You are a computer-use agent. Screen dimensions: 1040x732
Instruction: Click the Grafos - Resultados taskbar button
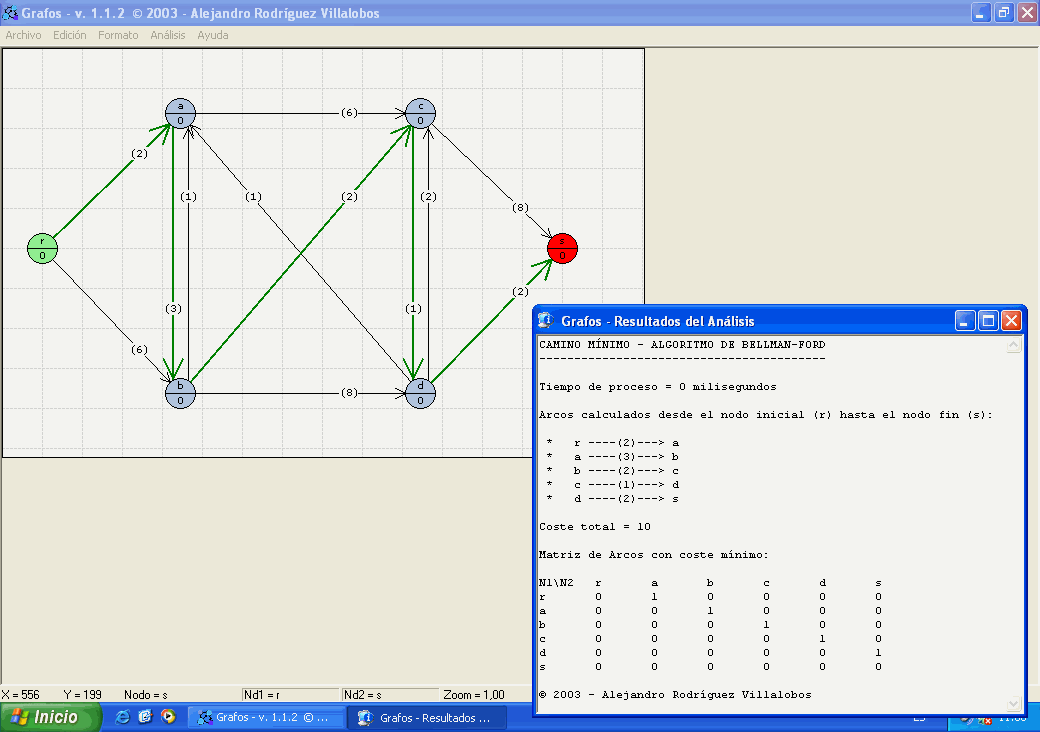pos(426,717)
